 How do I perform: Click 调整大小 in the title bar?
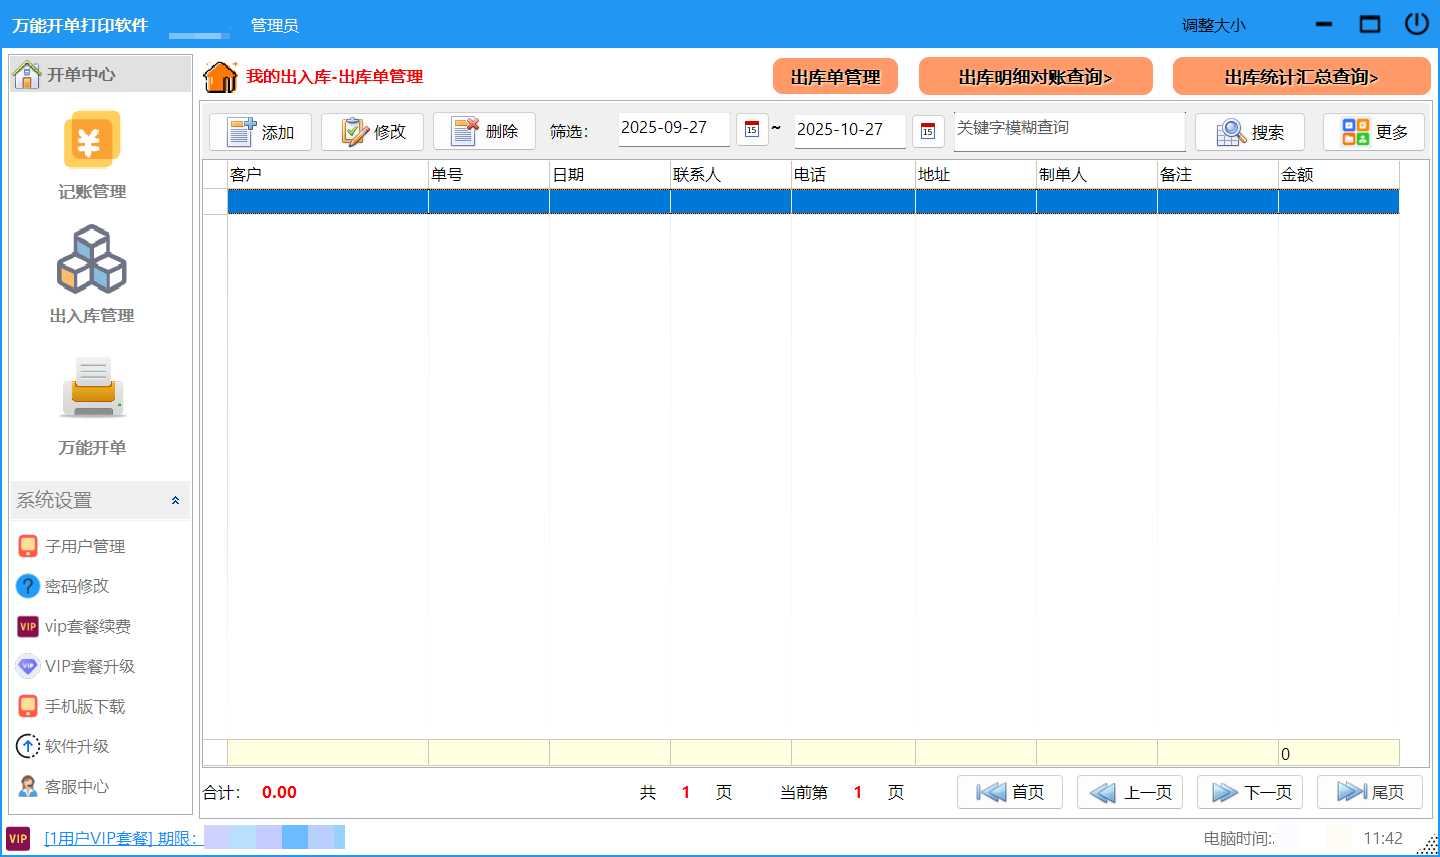click(1214, 25)
